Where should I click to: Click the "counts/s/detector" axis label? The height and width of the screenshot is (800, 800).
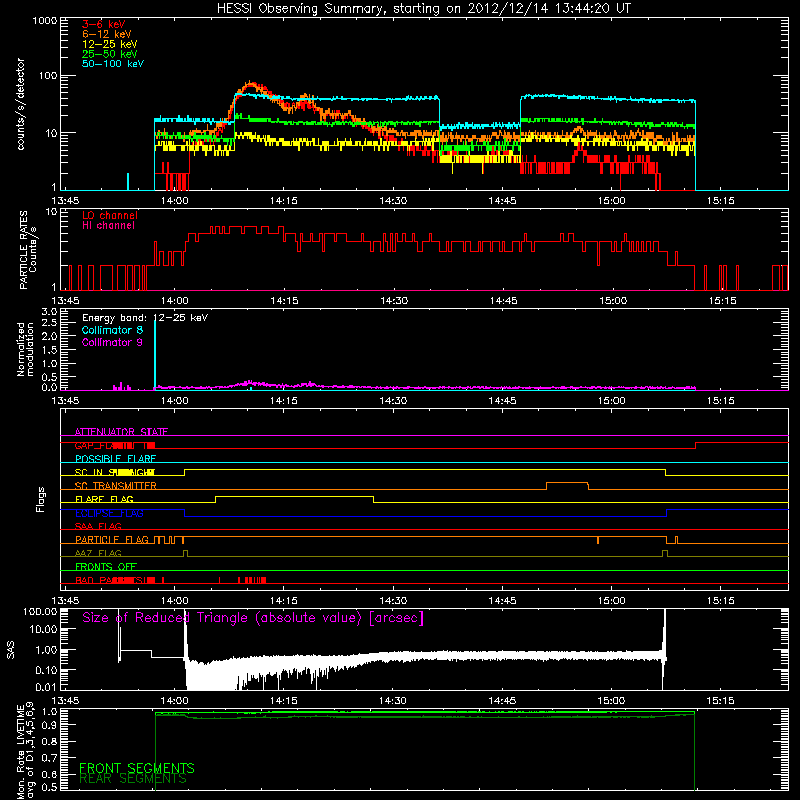tap(21, 104)
